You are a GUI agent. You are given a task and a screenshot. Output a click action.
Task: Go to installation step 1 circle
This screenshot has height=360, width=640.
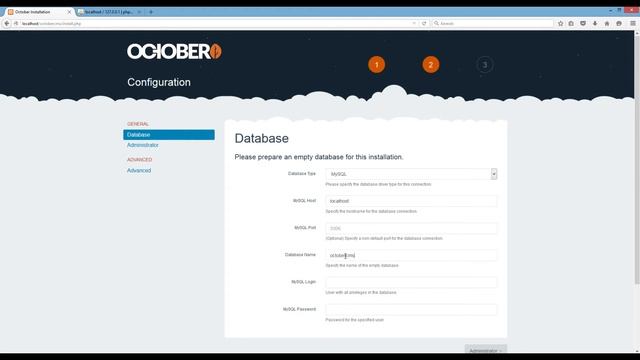coord(376,64)
